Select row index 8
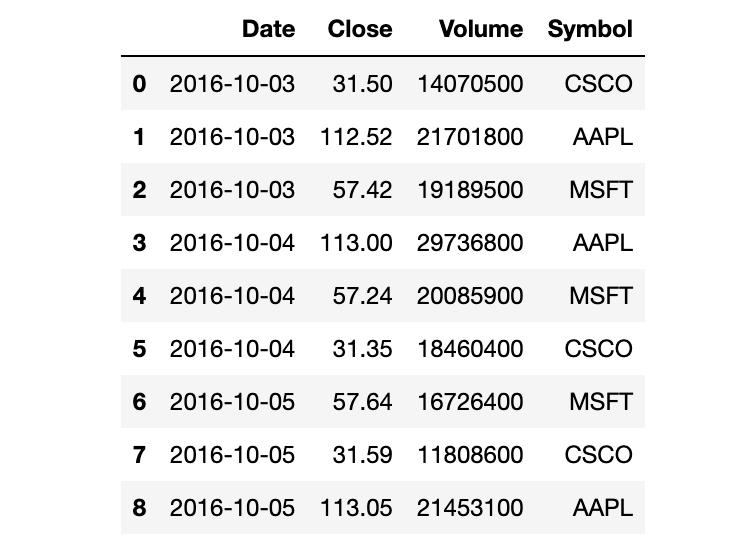Image resolution: width=732 pixels, height=544 pixels. pos(139,508)
